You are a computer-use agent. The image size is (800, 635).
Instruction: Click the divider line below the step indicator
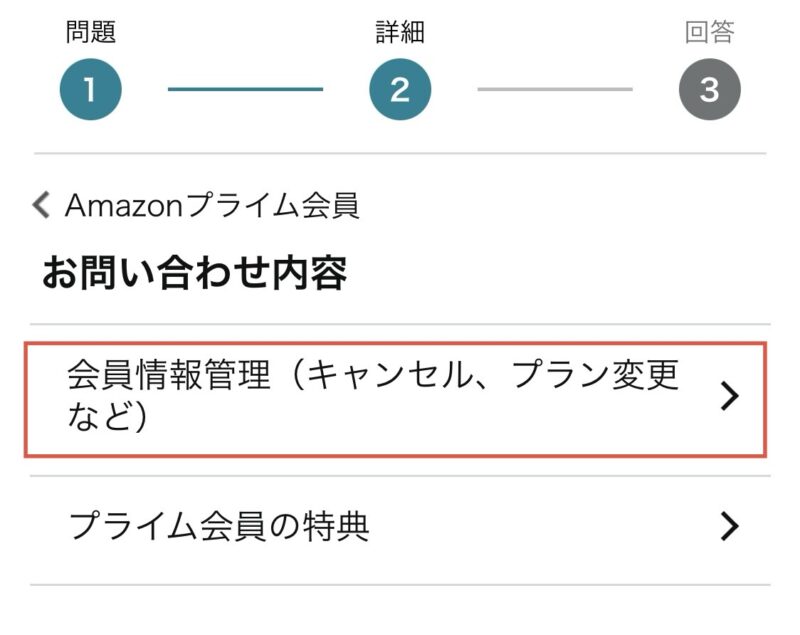[400, 153]
